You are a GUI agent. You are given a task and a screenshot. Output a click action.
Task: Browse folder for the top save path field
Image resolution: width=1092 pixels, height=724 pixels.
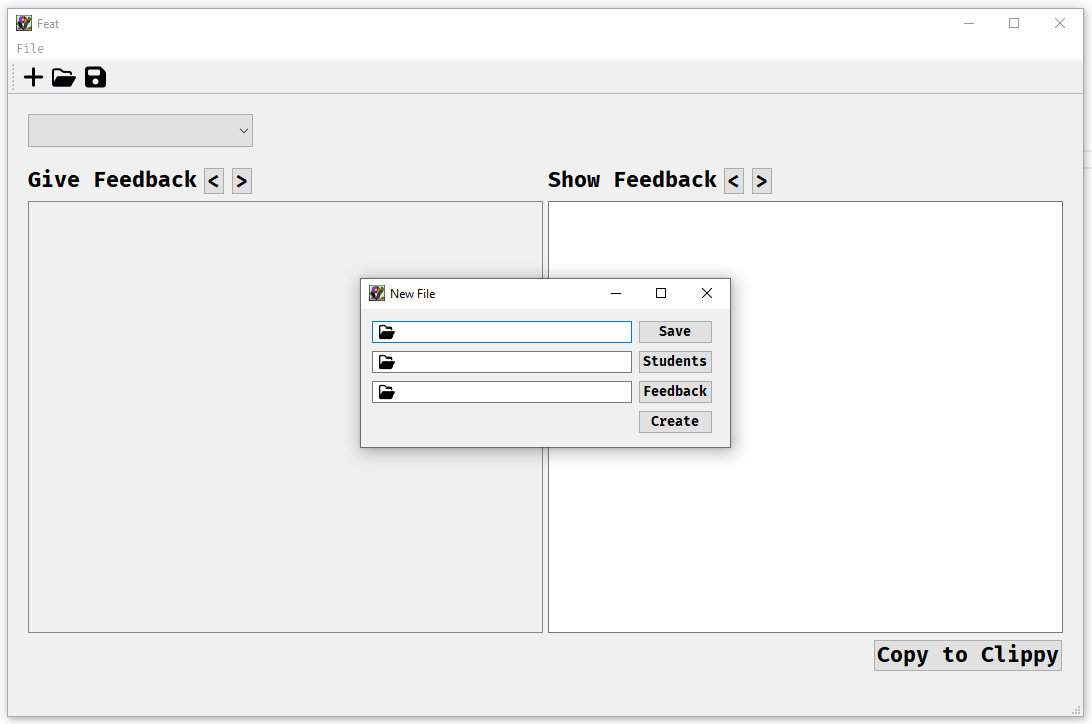pyautogui.click(x=386, y=331)
